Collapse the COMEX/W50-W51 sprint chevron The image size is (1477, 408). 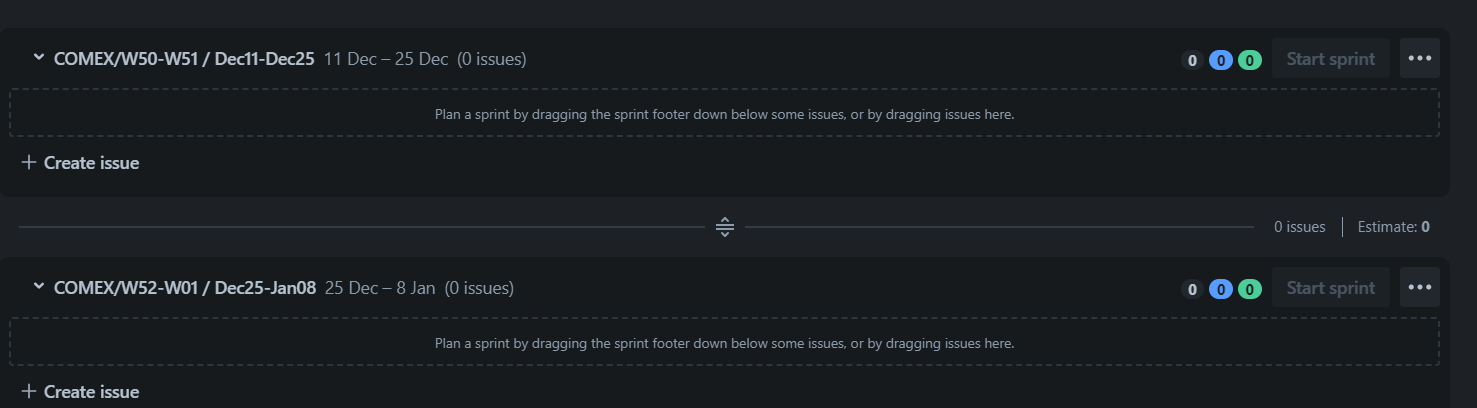pos(39,58)
